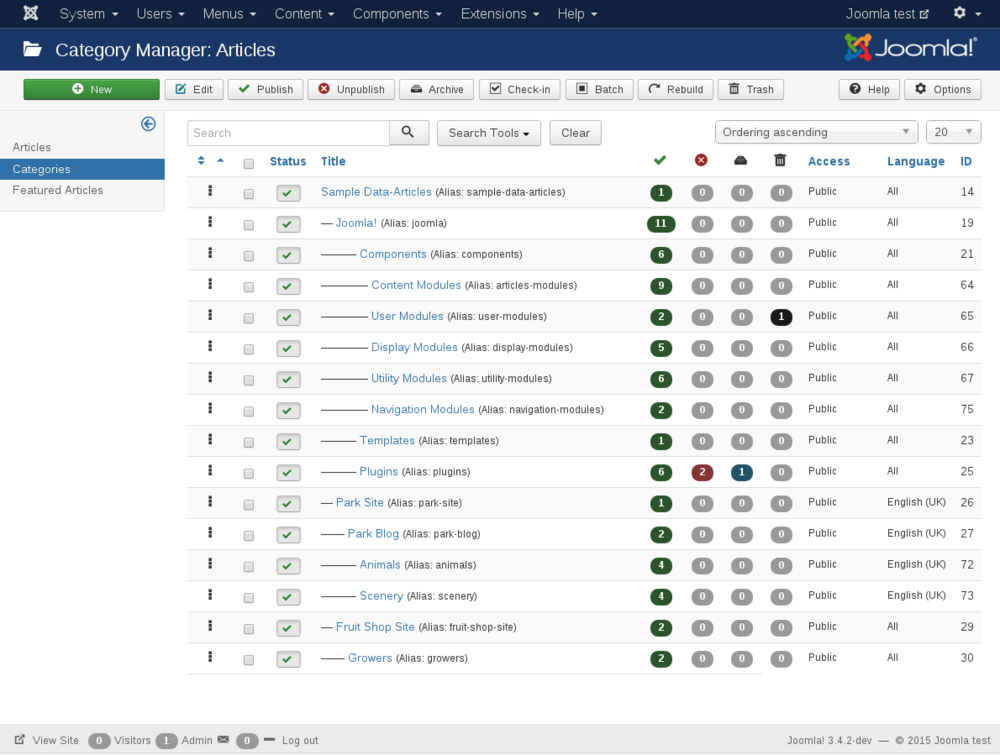Click the search magnifier button
This screenshot has width=1000, height=755.
pos(408,133)
